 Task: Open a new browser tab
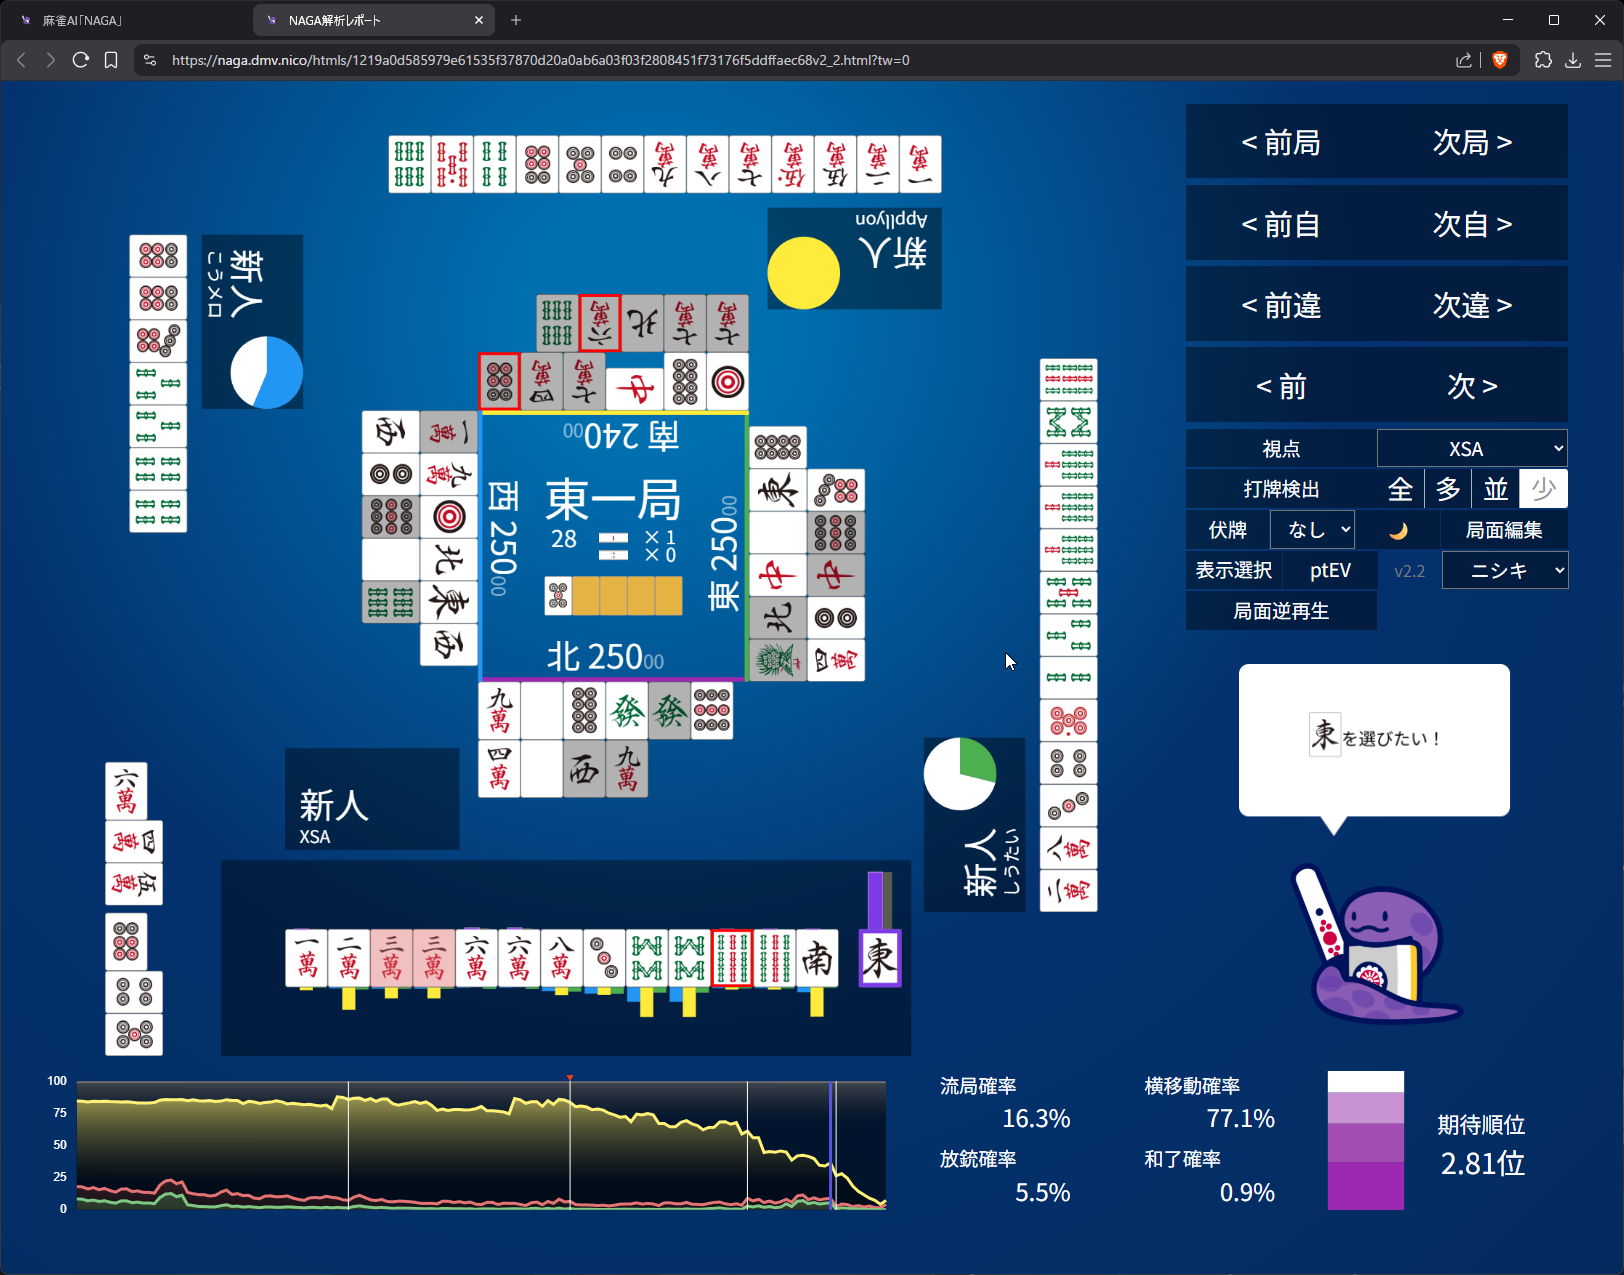516,20
